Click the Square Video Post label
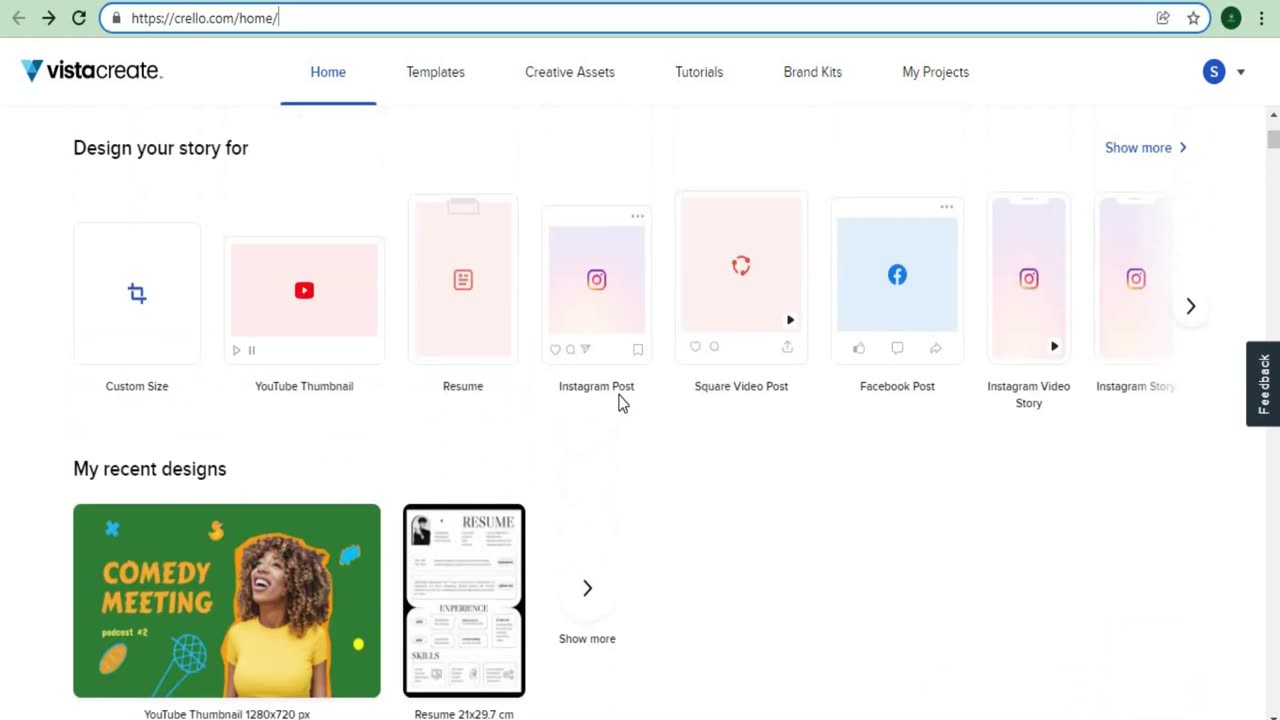 [741, 386]
